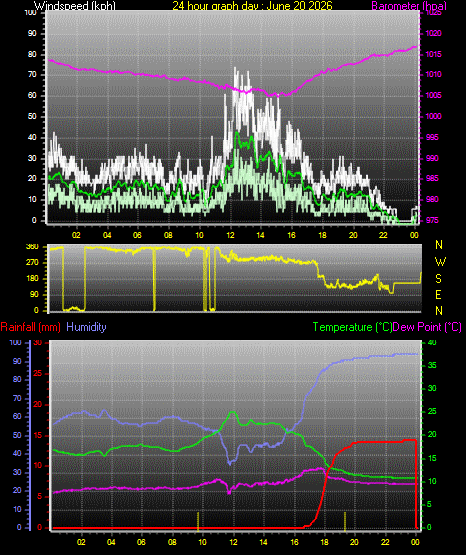Click 70 on the Windspeed axis
This screenshot has width=466, height=555.
pos(32,74)
